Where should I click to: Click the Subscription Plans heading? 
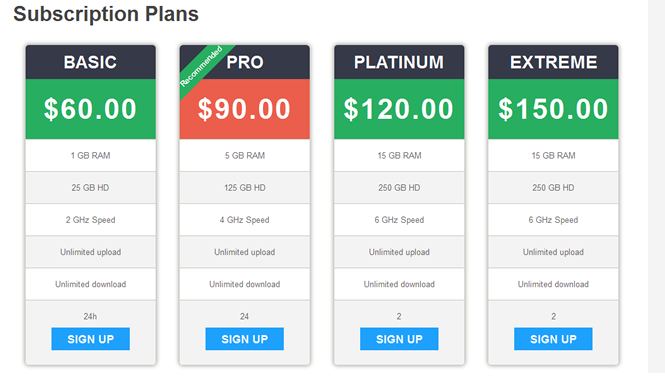pyautogui.click(x=106, y=14)
